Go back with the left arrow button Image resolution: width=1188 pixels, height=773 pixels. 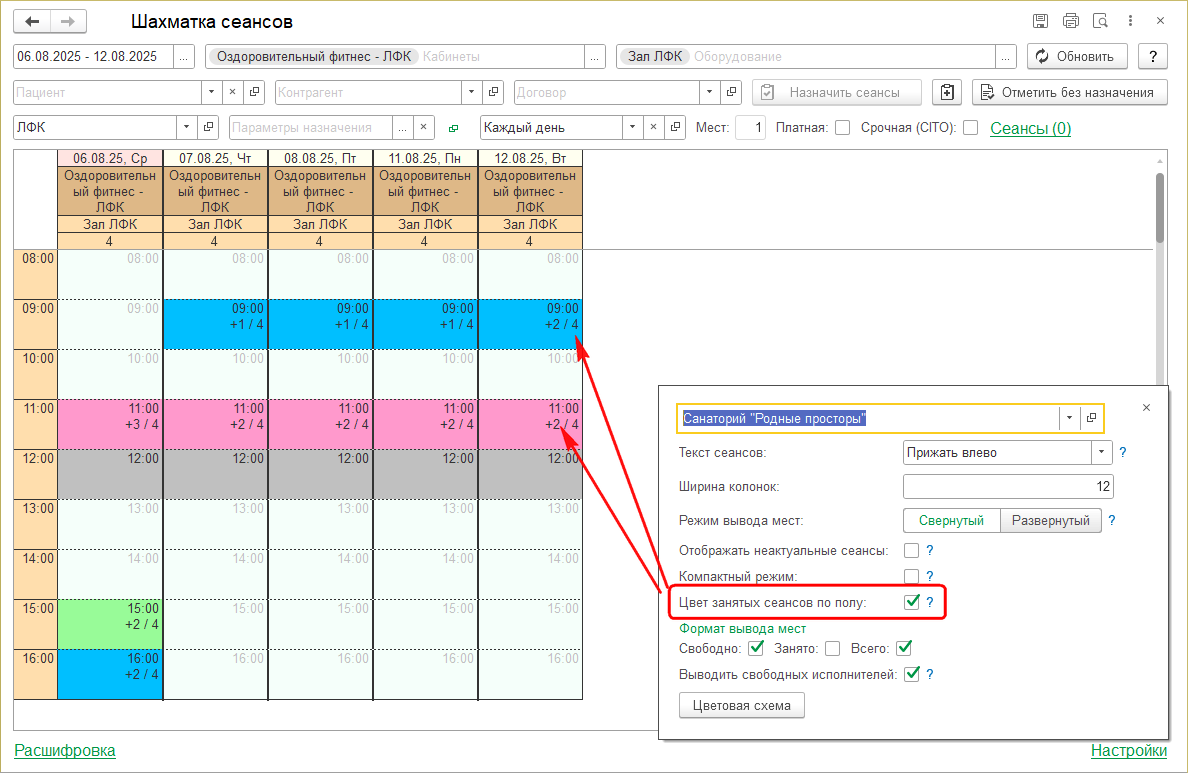(32, 21)
